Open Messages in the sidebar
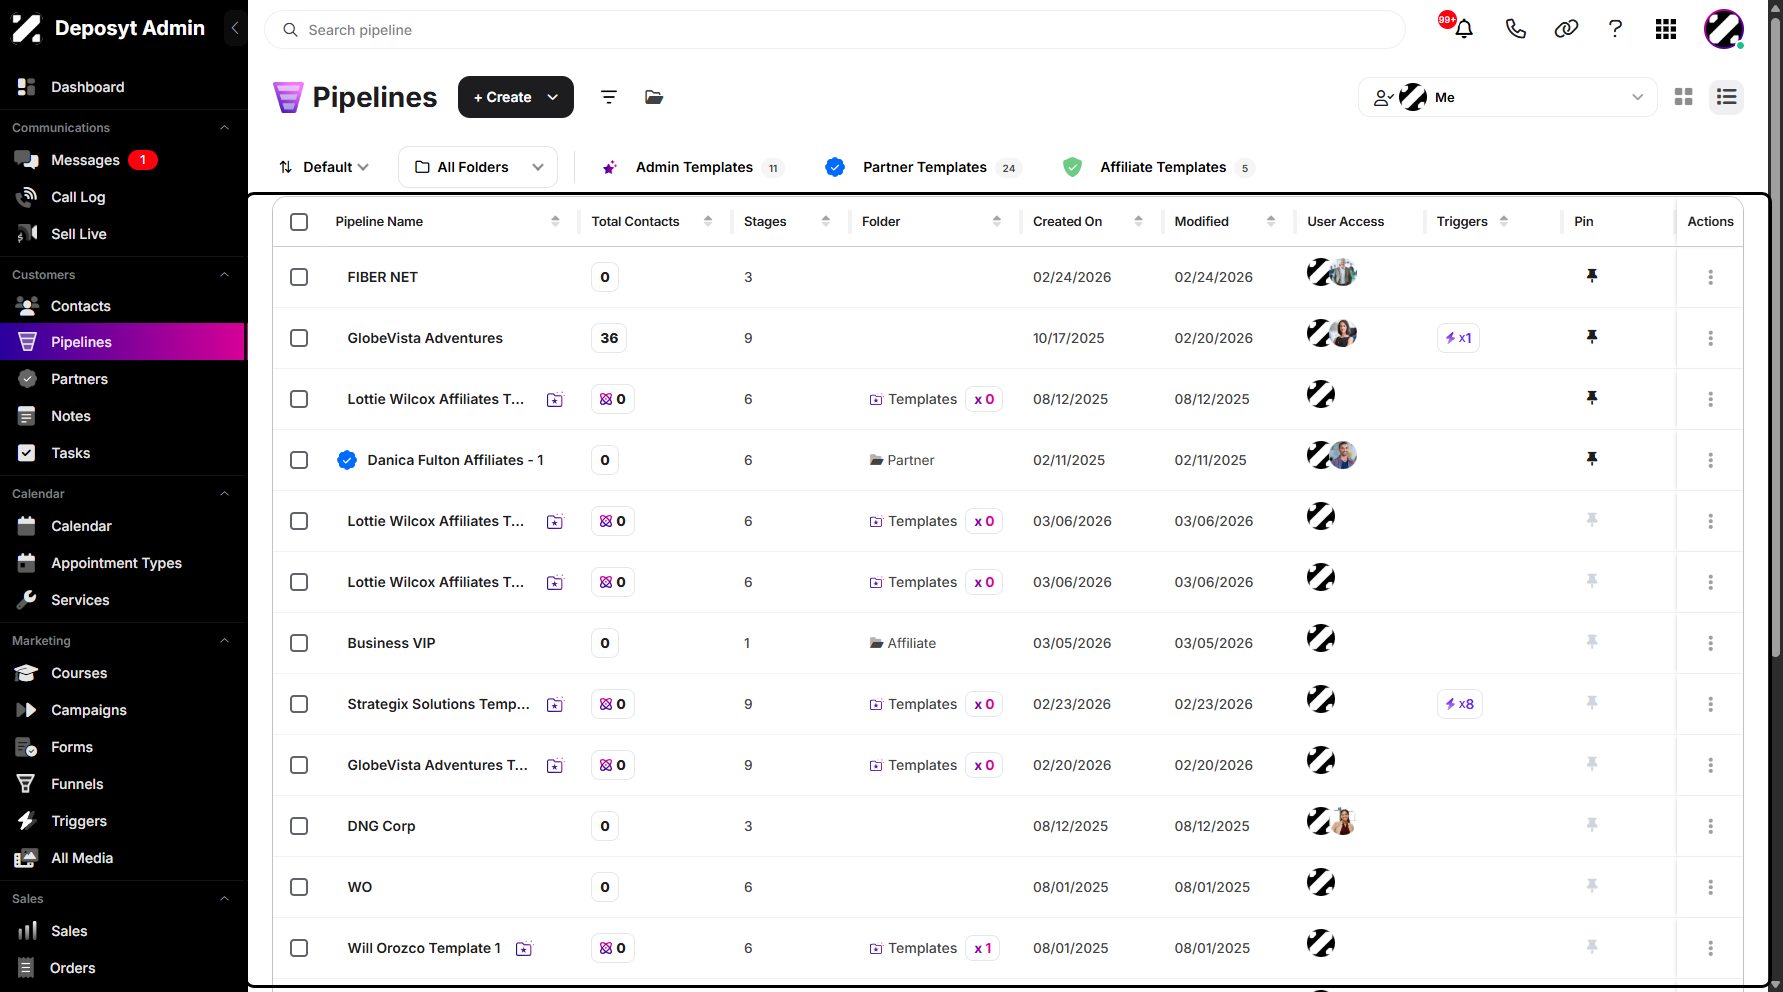 [x=85, y=160]
